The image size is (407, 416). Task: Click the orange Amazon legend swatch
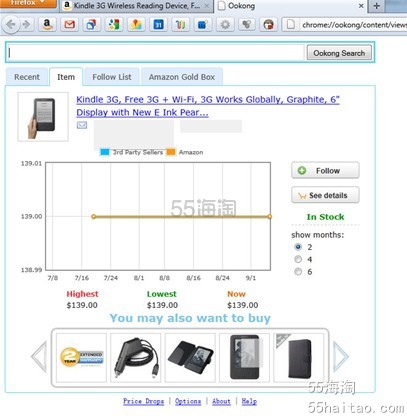coord(171,152)
